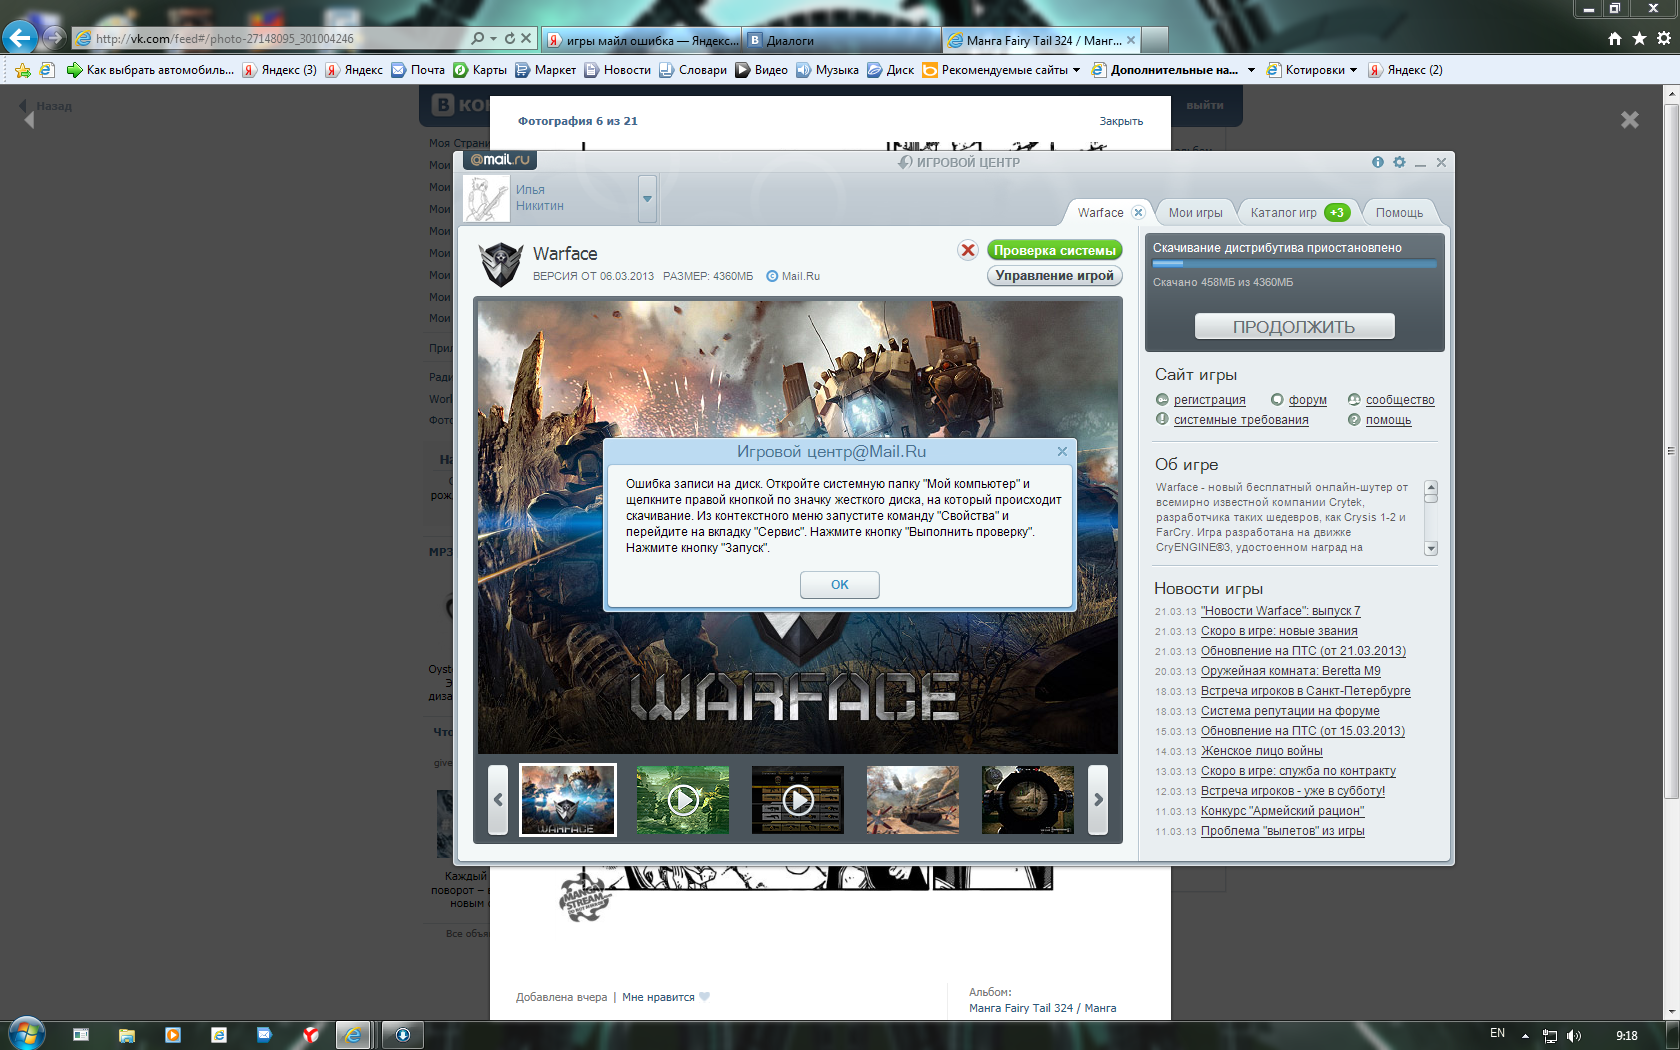Open Управление игрой button

pos(1054,275)
